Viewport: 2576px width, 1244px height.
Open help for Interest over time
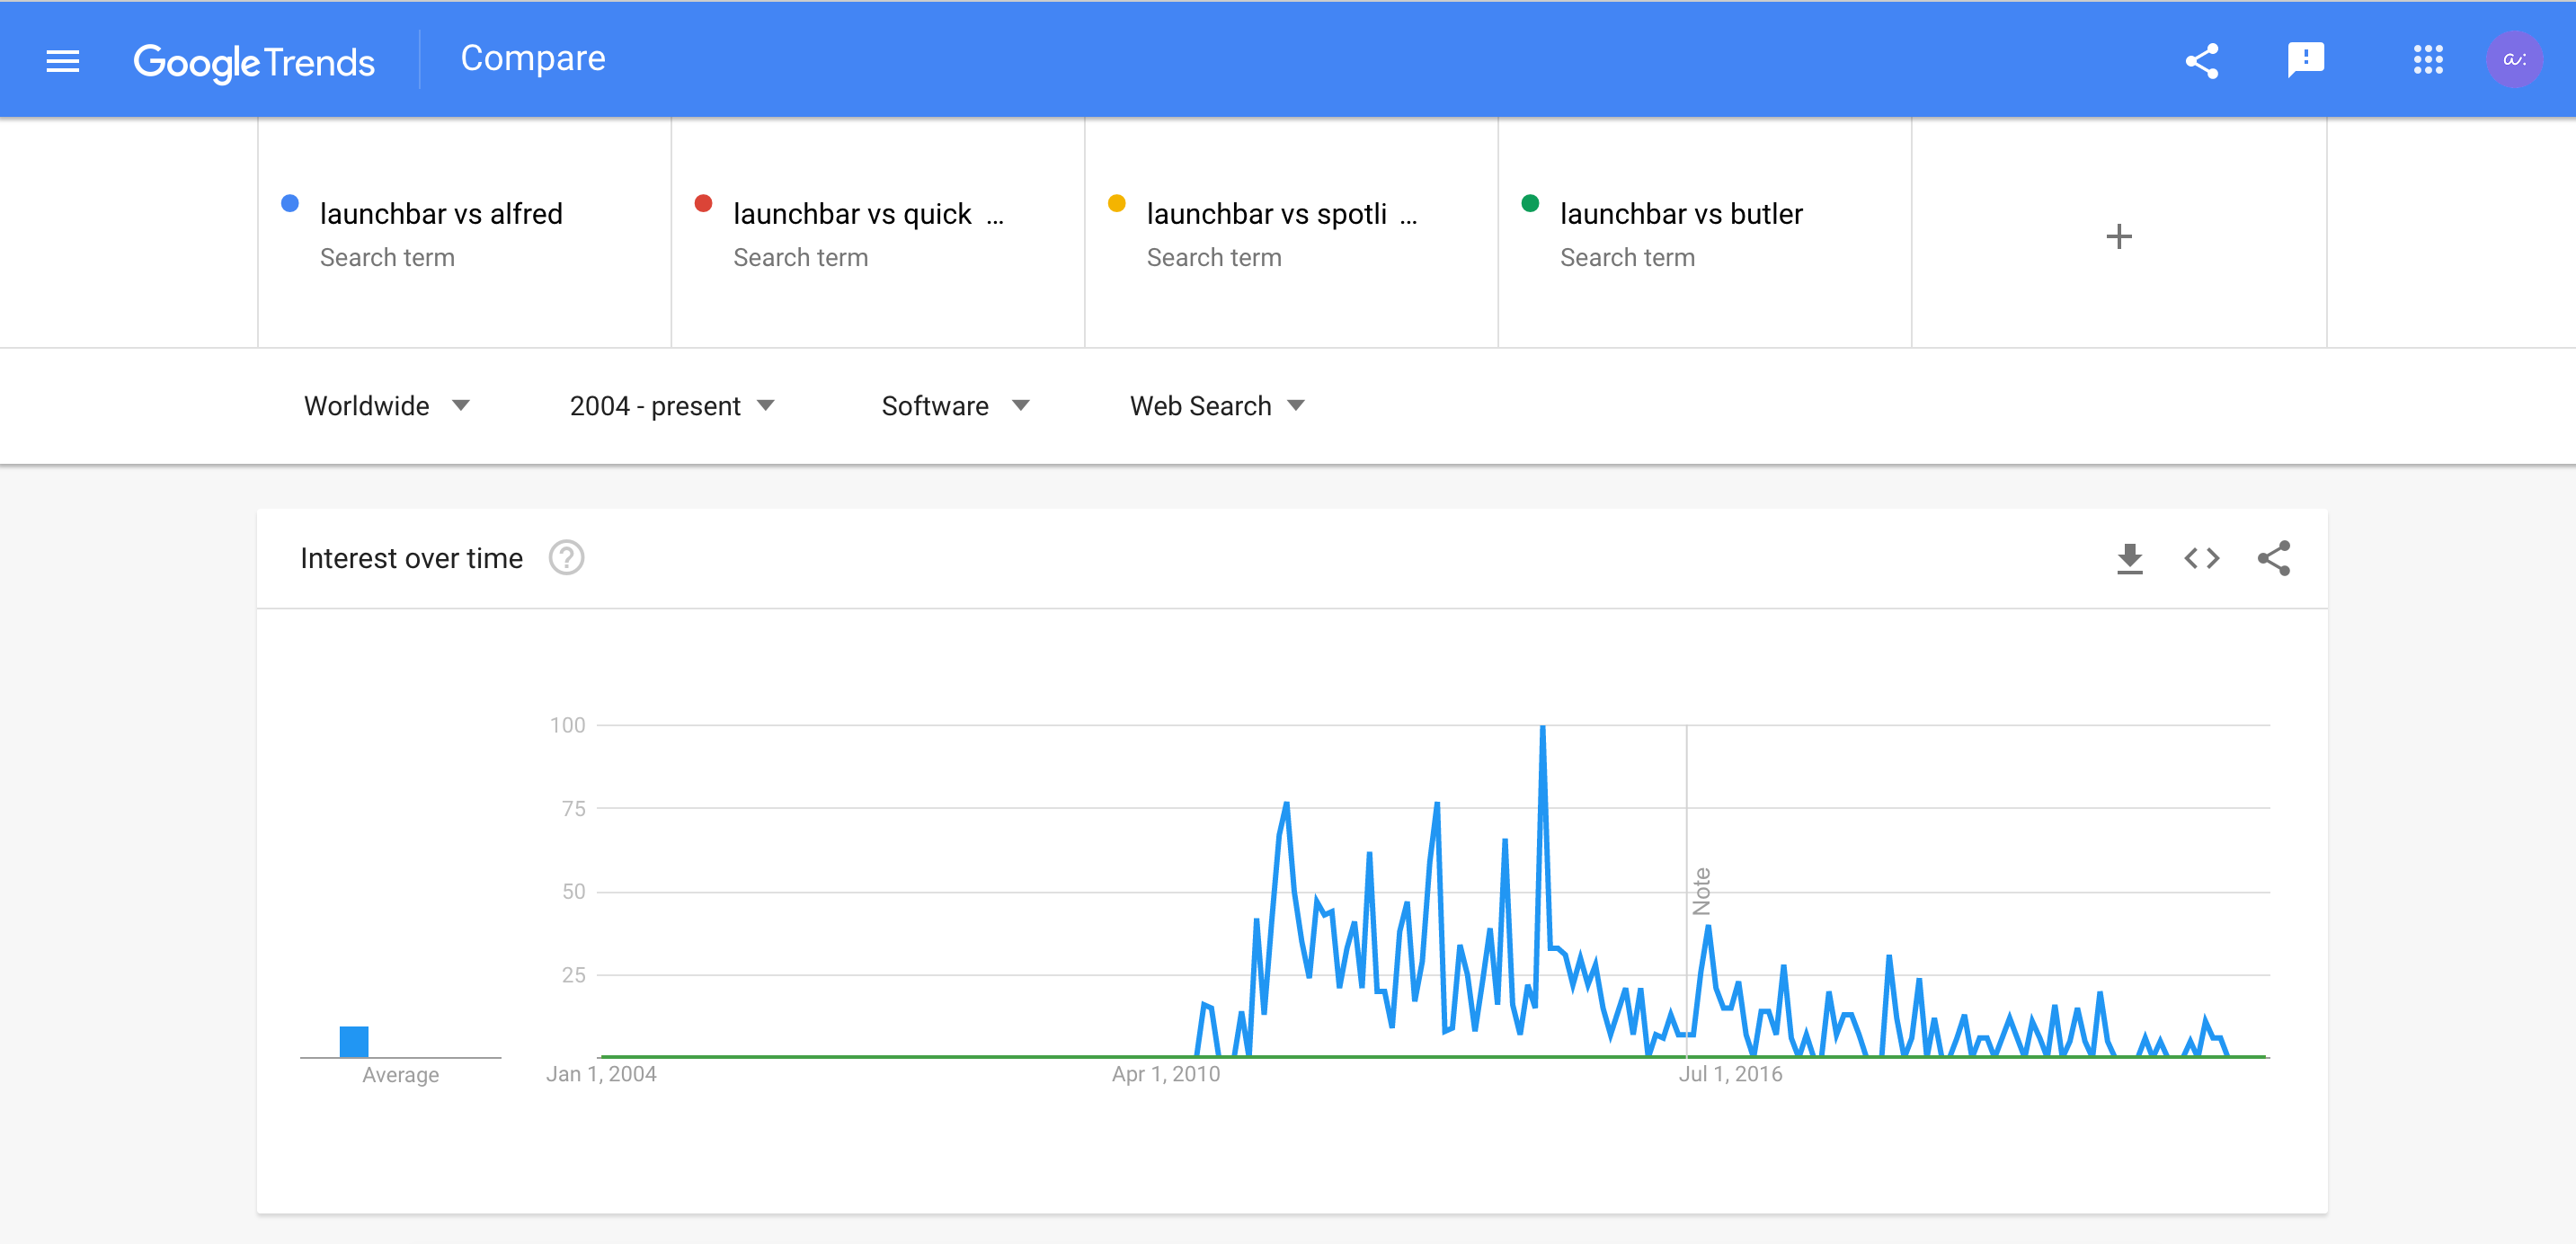[566, 558]
